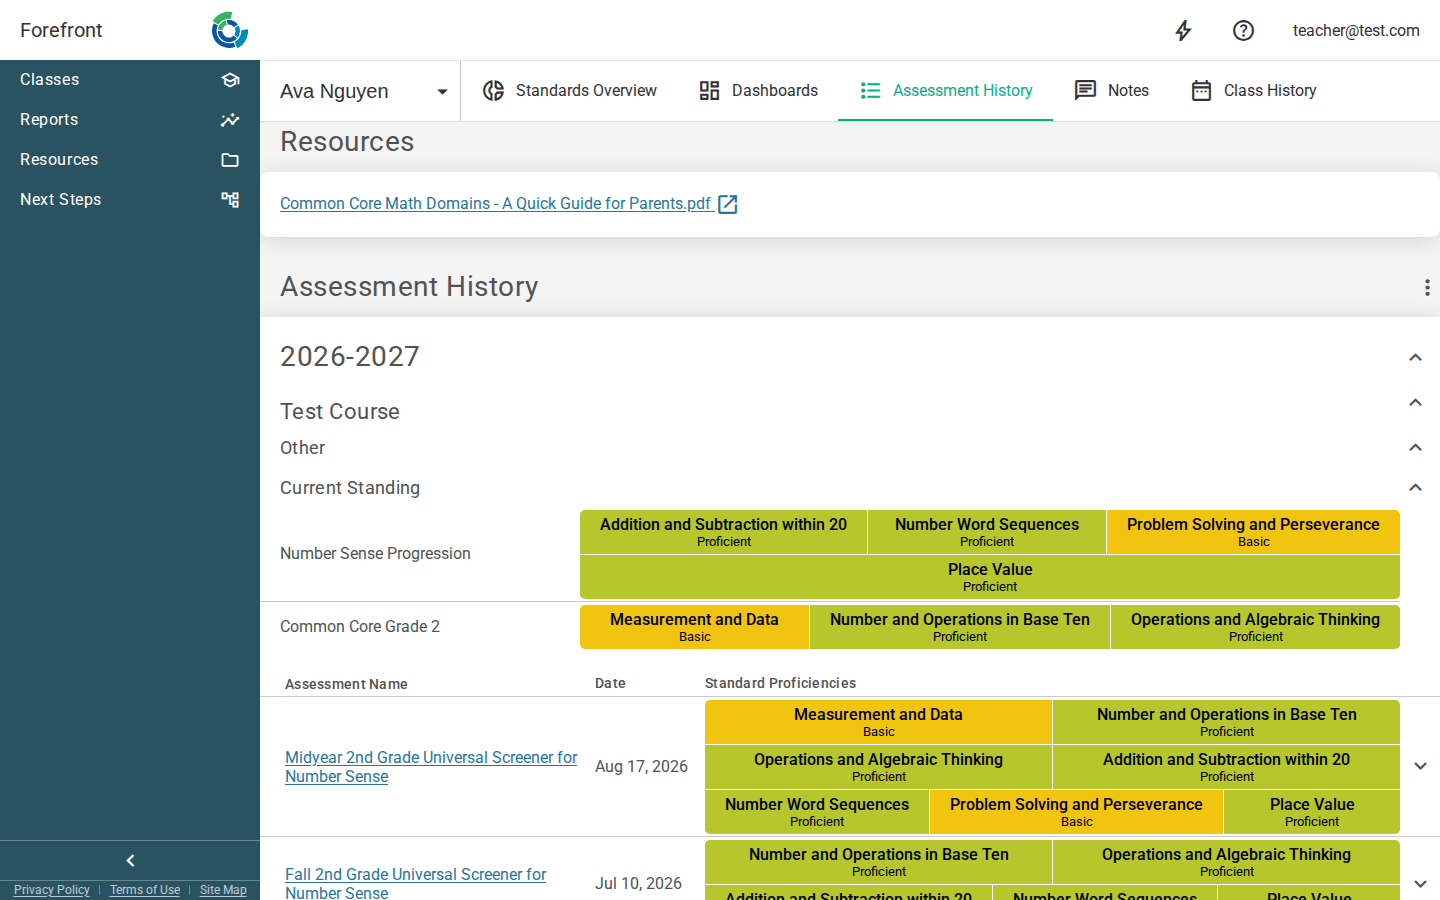The width and height of the screenshot is (1440, 900).
Task: Open the lightning bolt quick actions icon
Action: tap(1183, 30)
